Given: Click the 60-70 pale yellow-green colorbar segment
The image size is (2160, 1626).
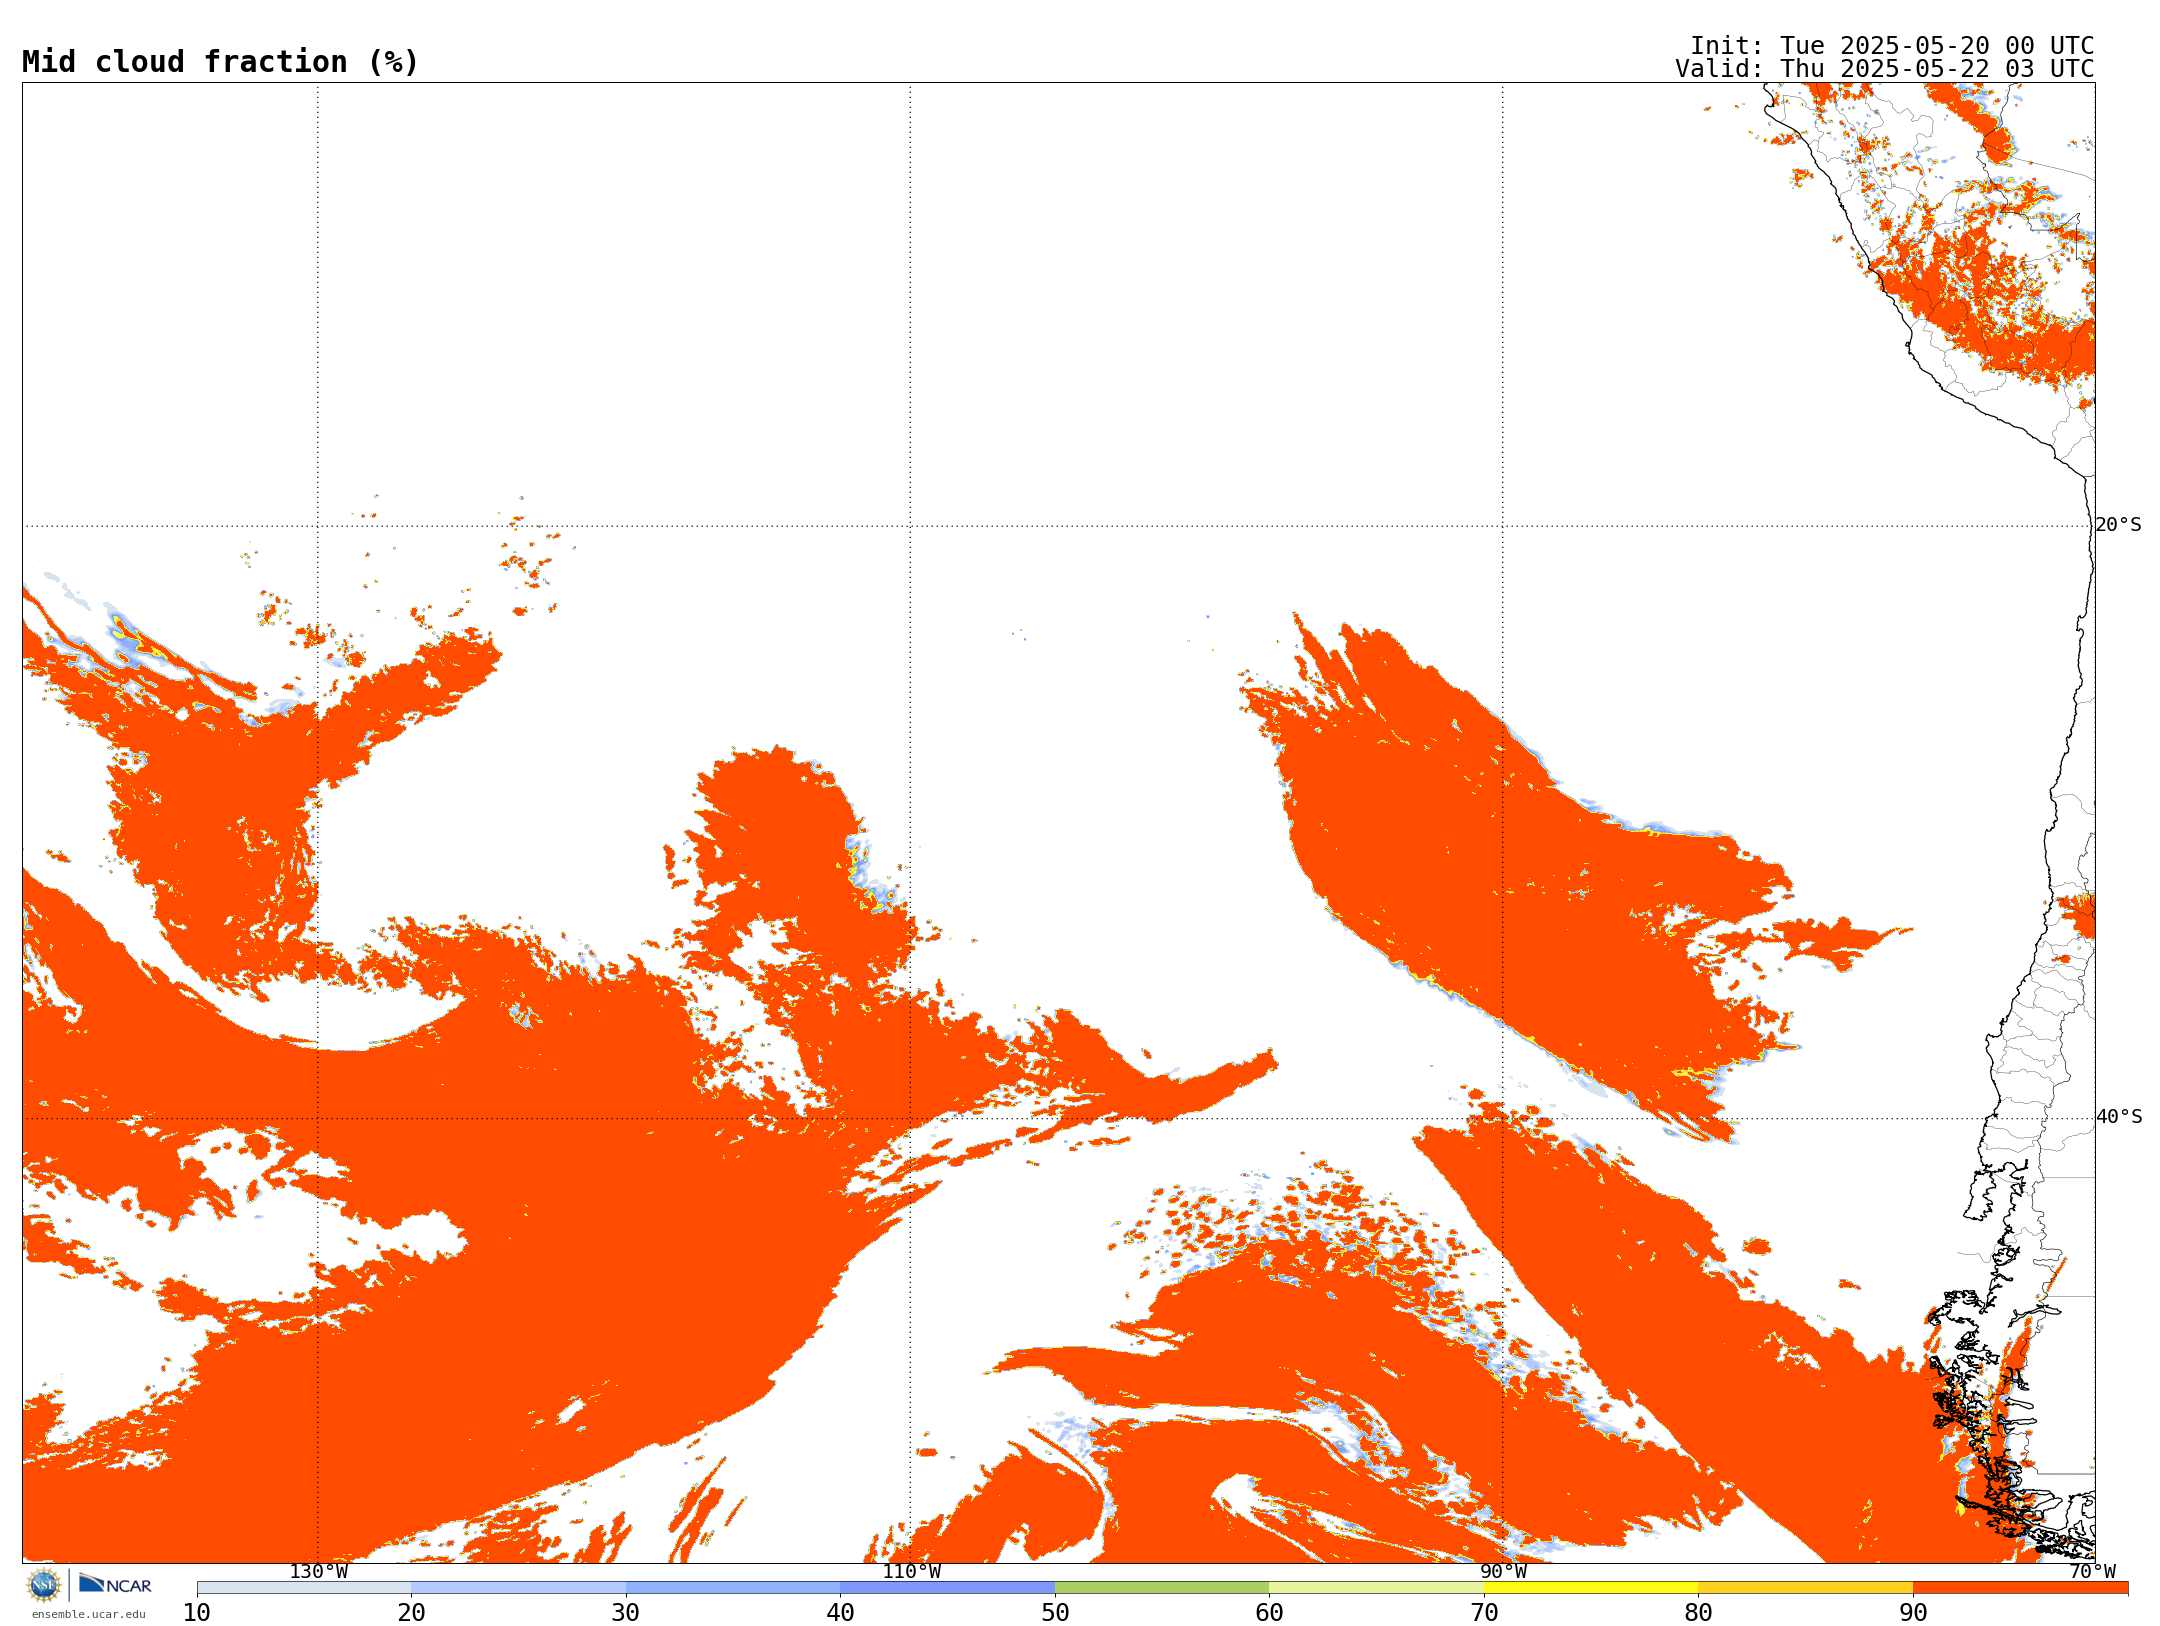Looking at the screenshot, I should tap(1376, 1588).
